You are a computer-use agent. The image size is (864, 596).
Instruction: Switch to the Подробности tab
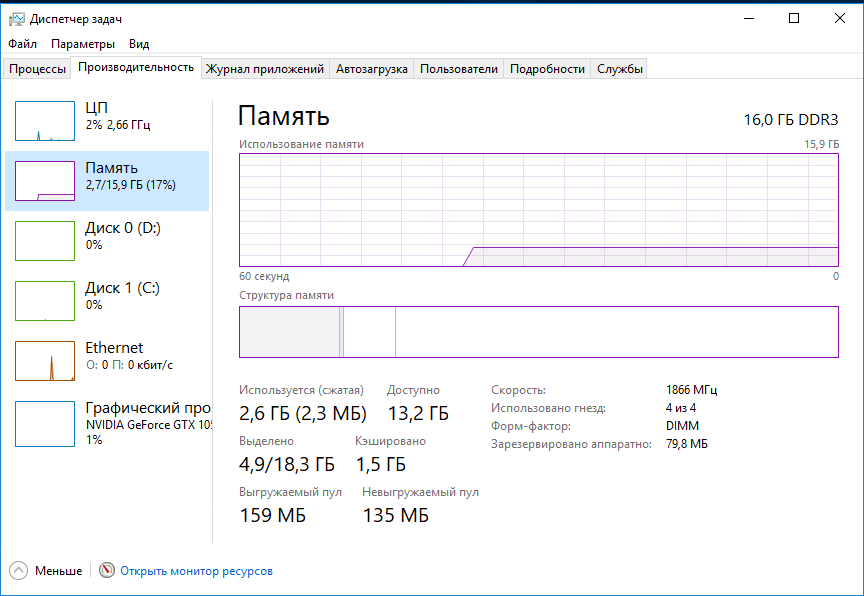(x=547, y=69)
